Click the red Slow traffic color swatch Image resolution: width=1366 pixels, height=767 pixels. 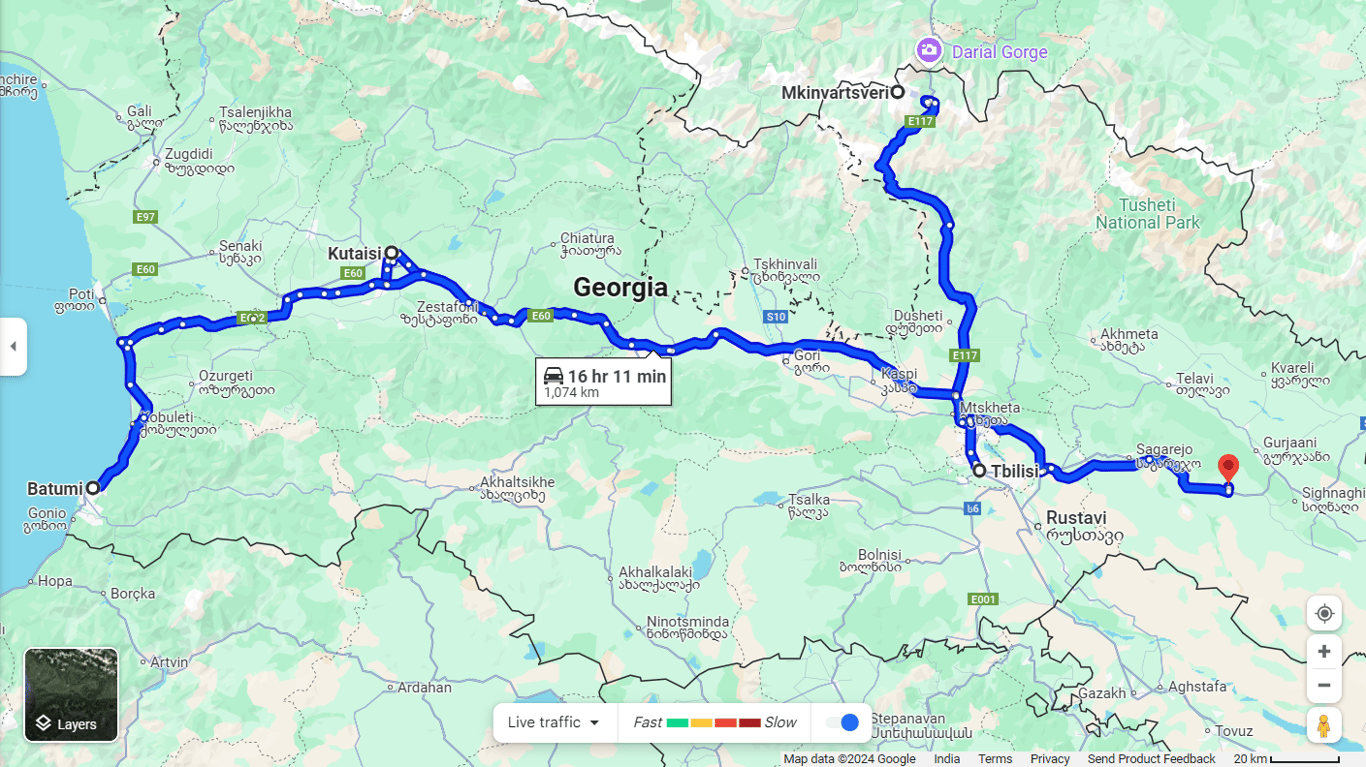(750, 723)
